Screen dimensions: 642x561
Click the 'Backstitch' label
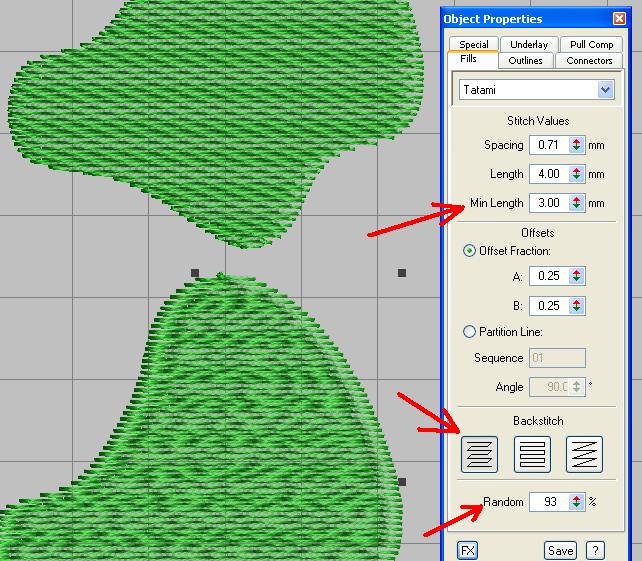538,421
